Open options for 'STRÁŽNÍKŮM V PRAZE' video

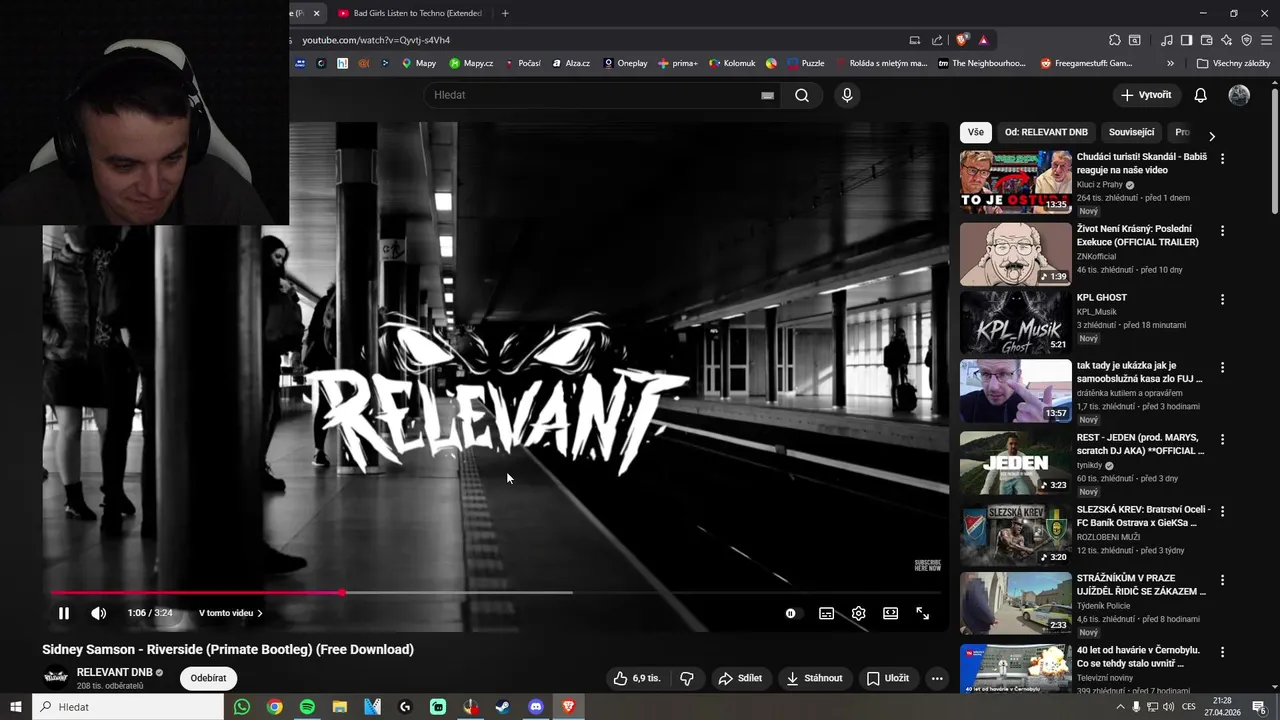[1222, 580]
